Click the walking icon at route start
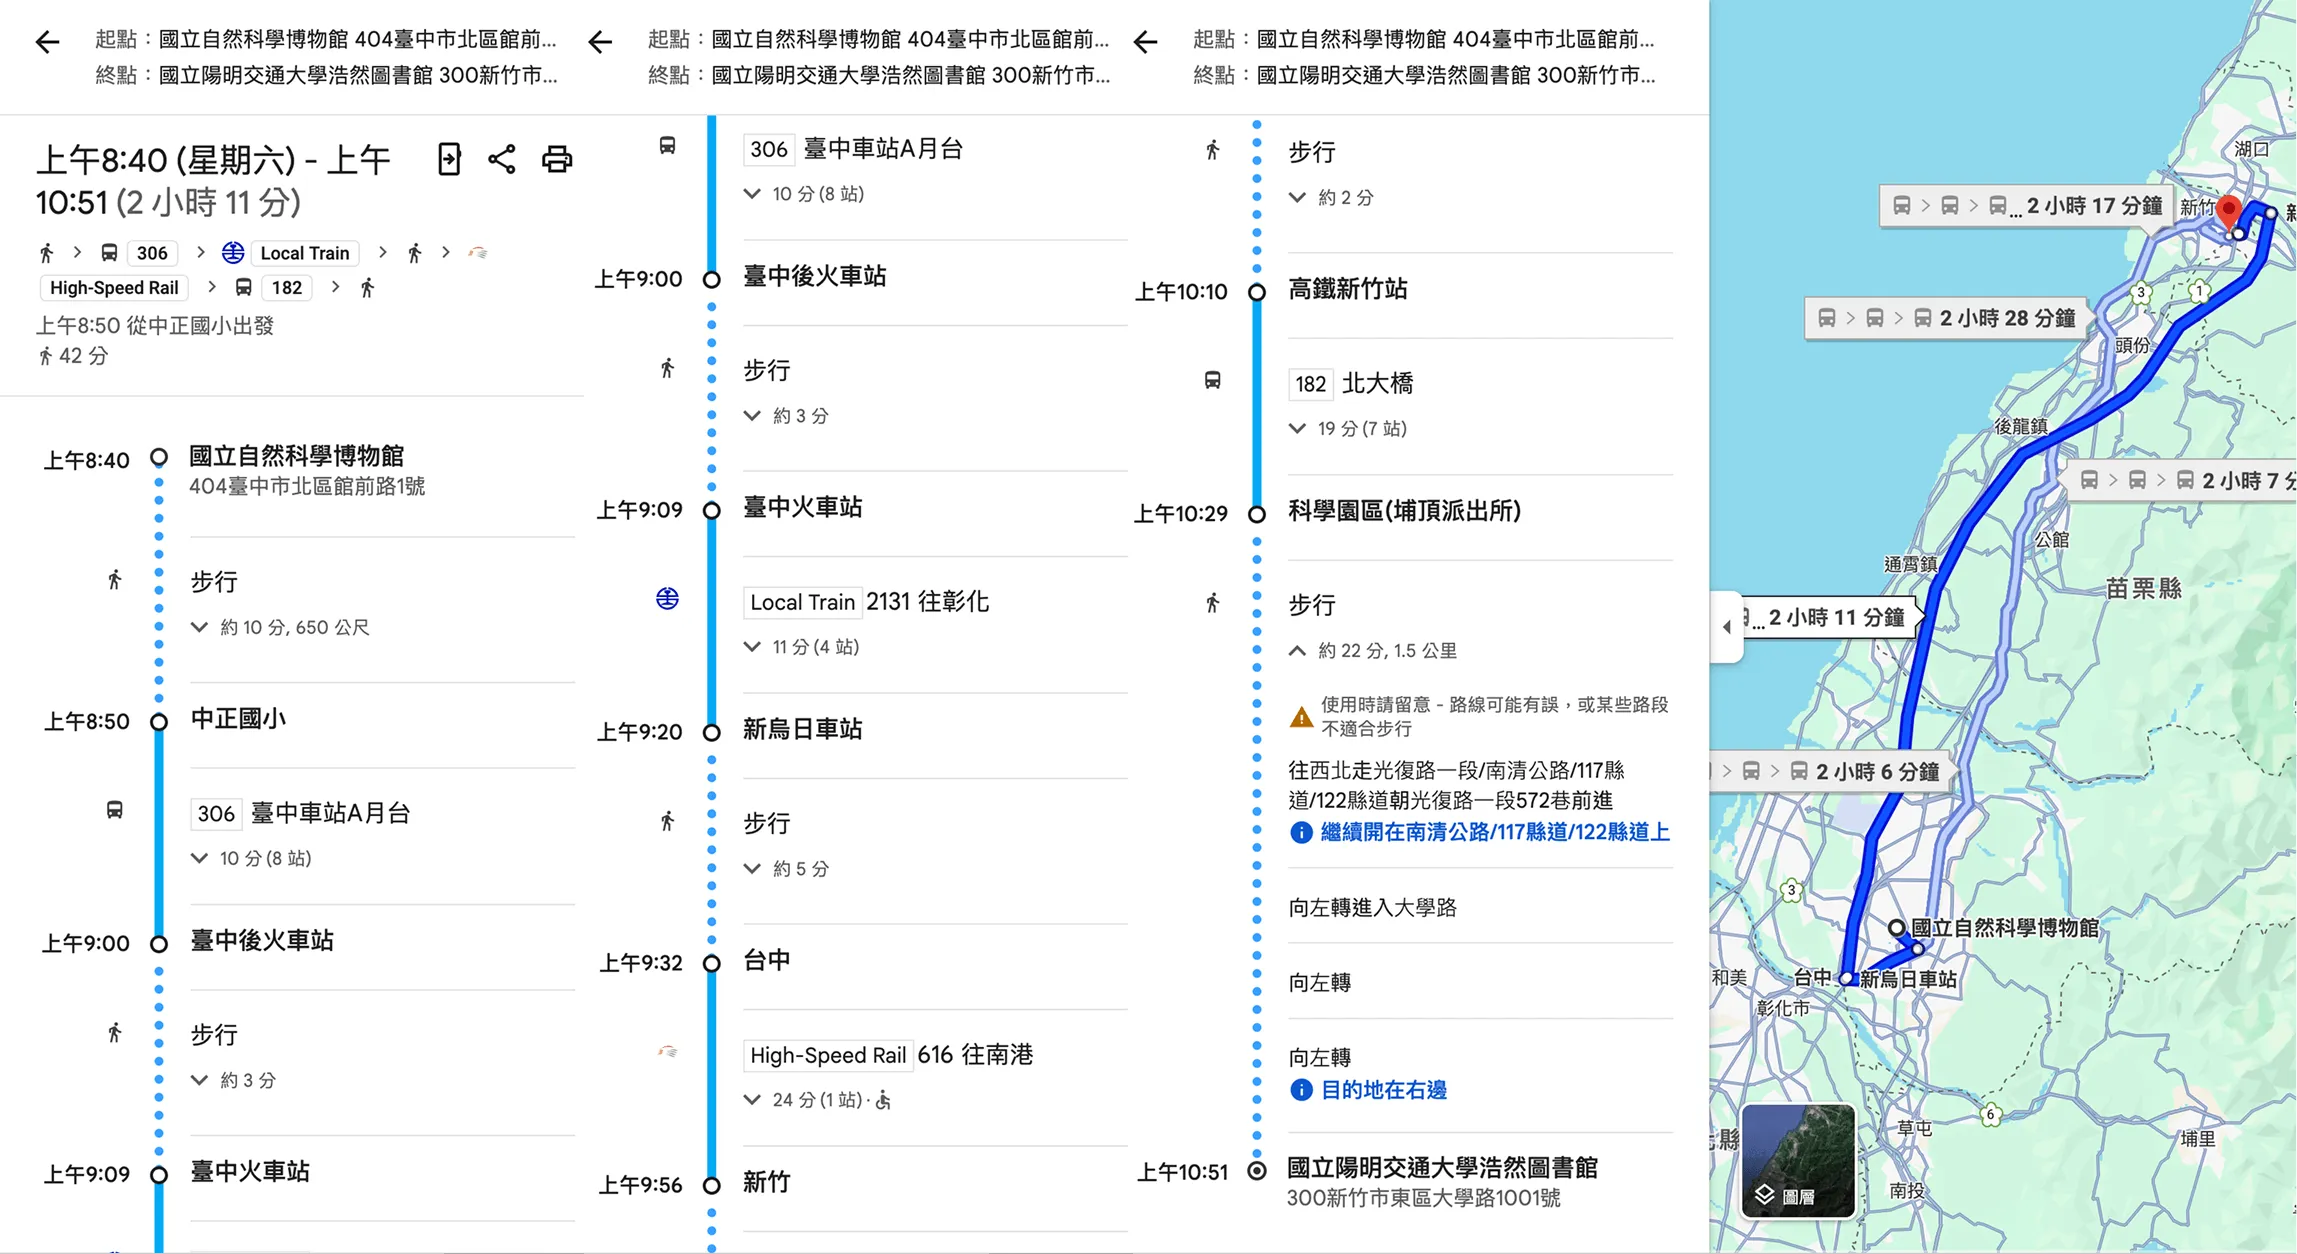The width and height of the screenshot is (2297, 1254). (x=47, y=253)
